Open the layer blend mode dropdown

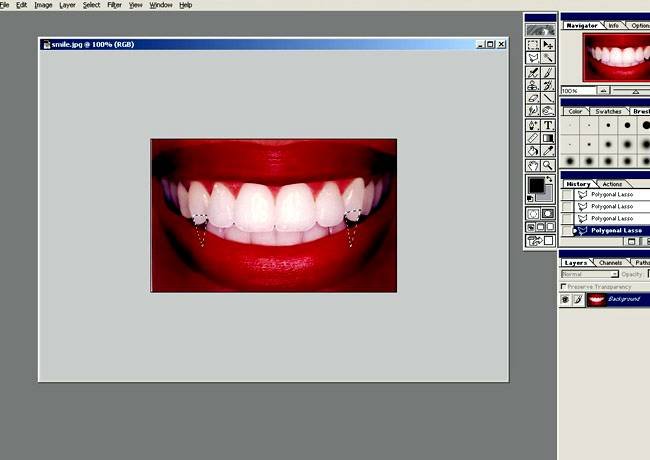[x=590, y=274]
